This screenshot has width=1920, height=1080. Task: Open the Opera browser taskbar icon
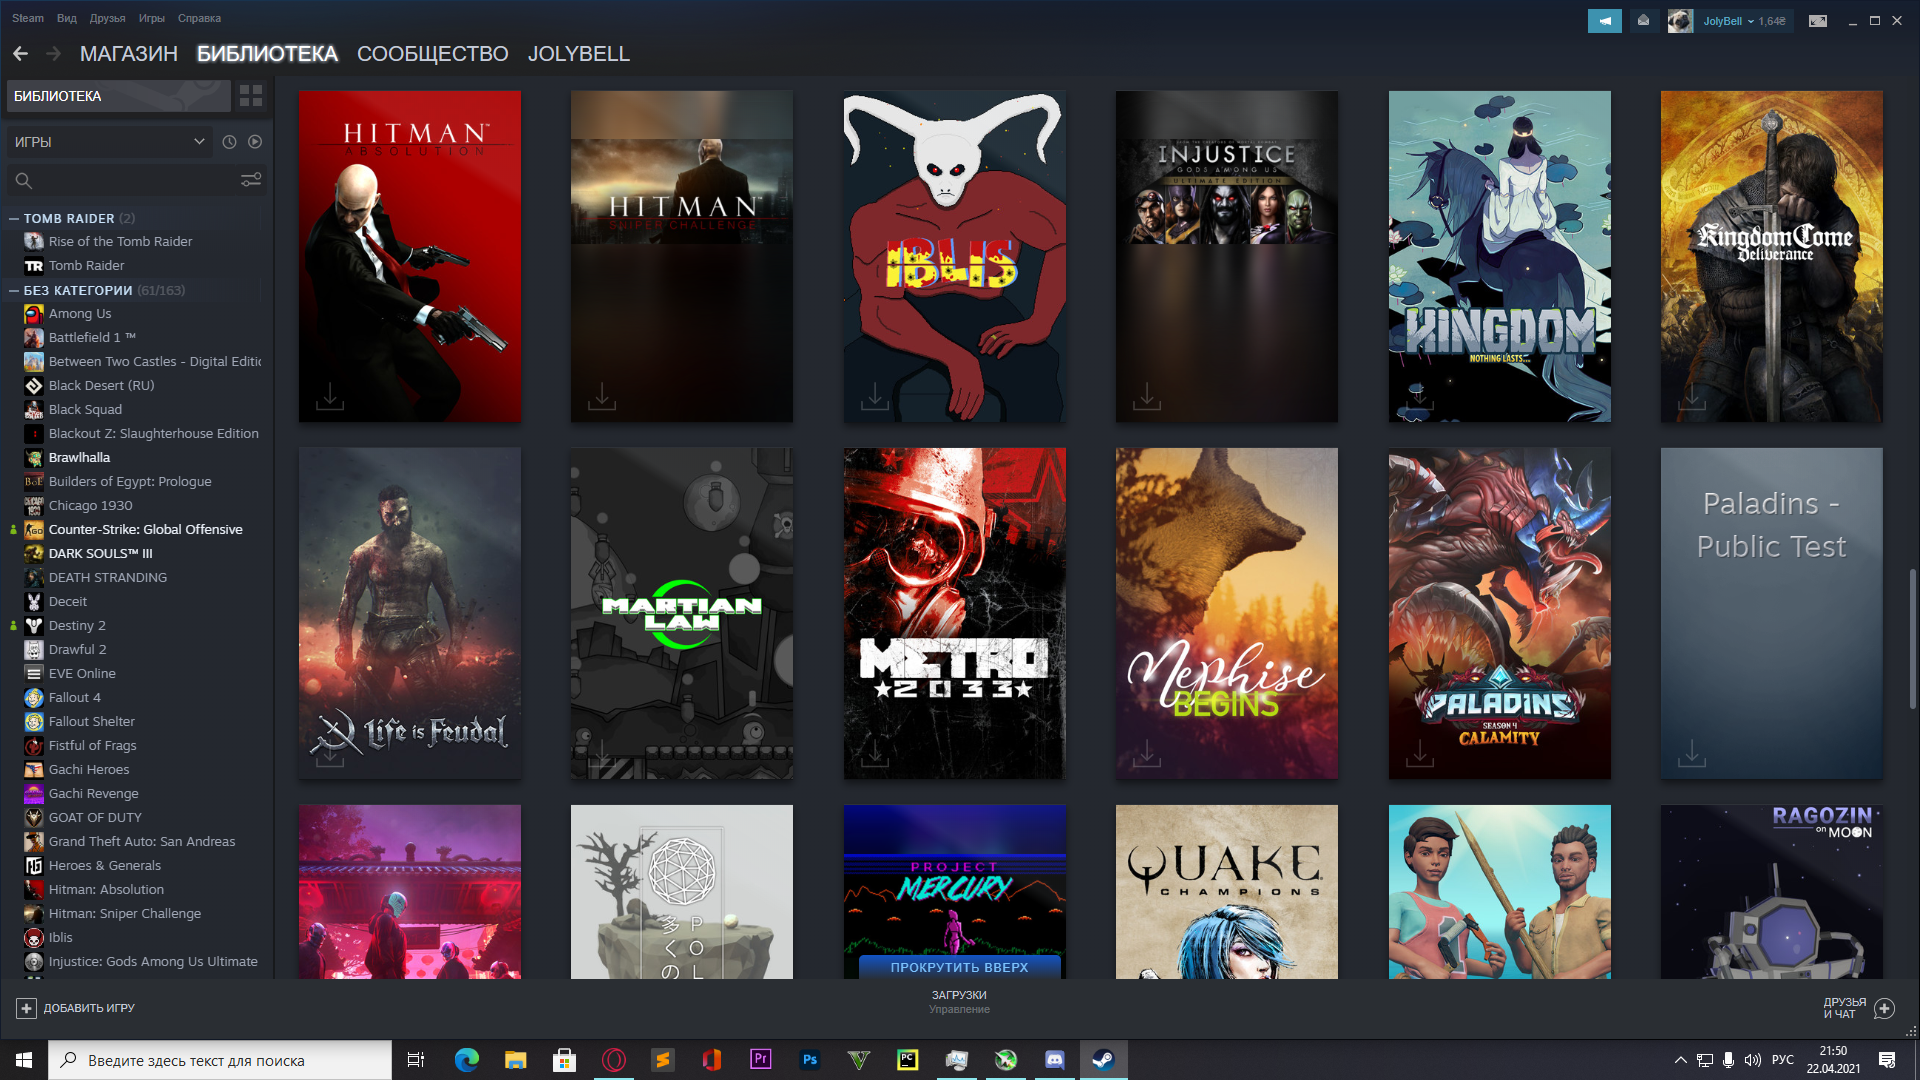point(614,1060)
